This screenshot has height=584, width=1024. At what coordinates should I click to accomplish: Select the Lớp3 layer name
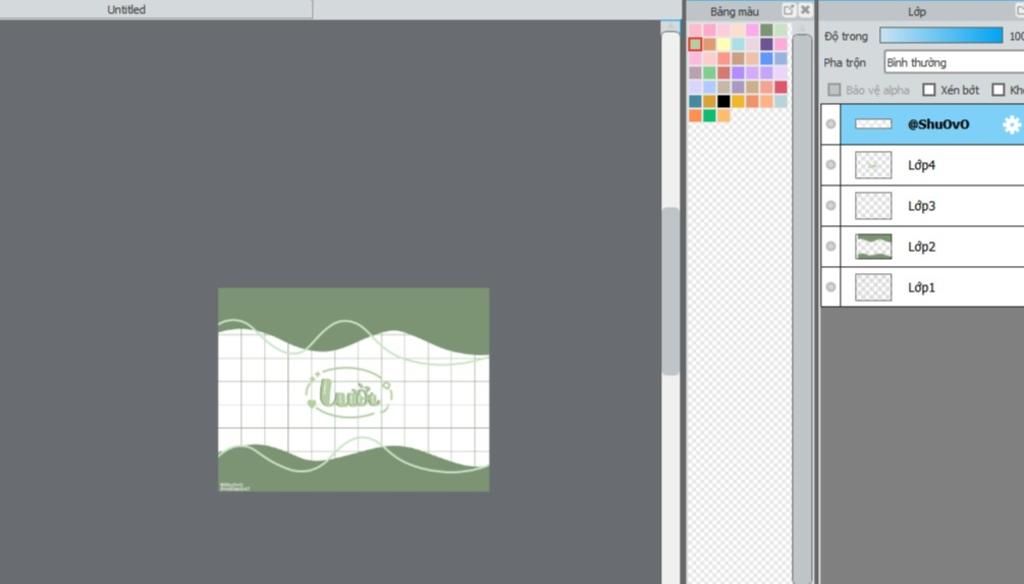coord(921,206)
